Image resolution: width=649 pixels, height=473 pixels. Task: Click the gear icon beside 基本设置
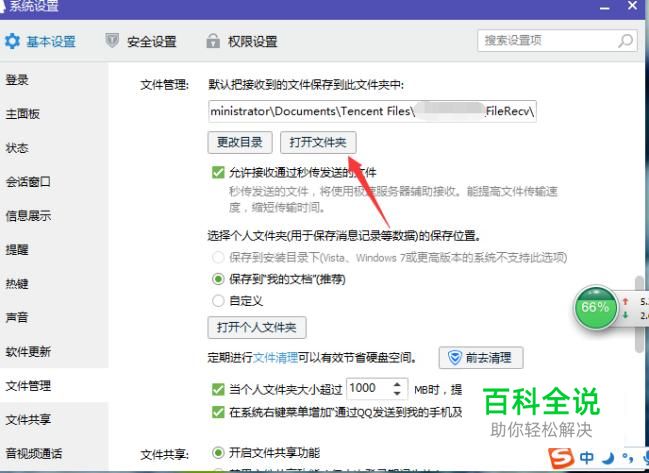[12, 41]
